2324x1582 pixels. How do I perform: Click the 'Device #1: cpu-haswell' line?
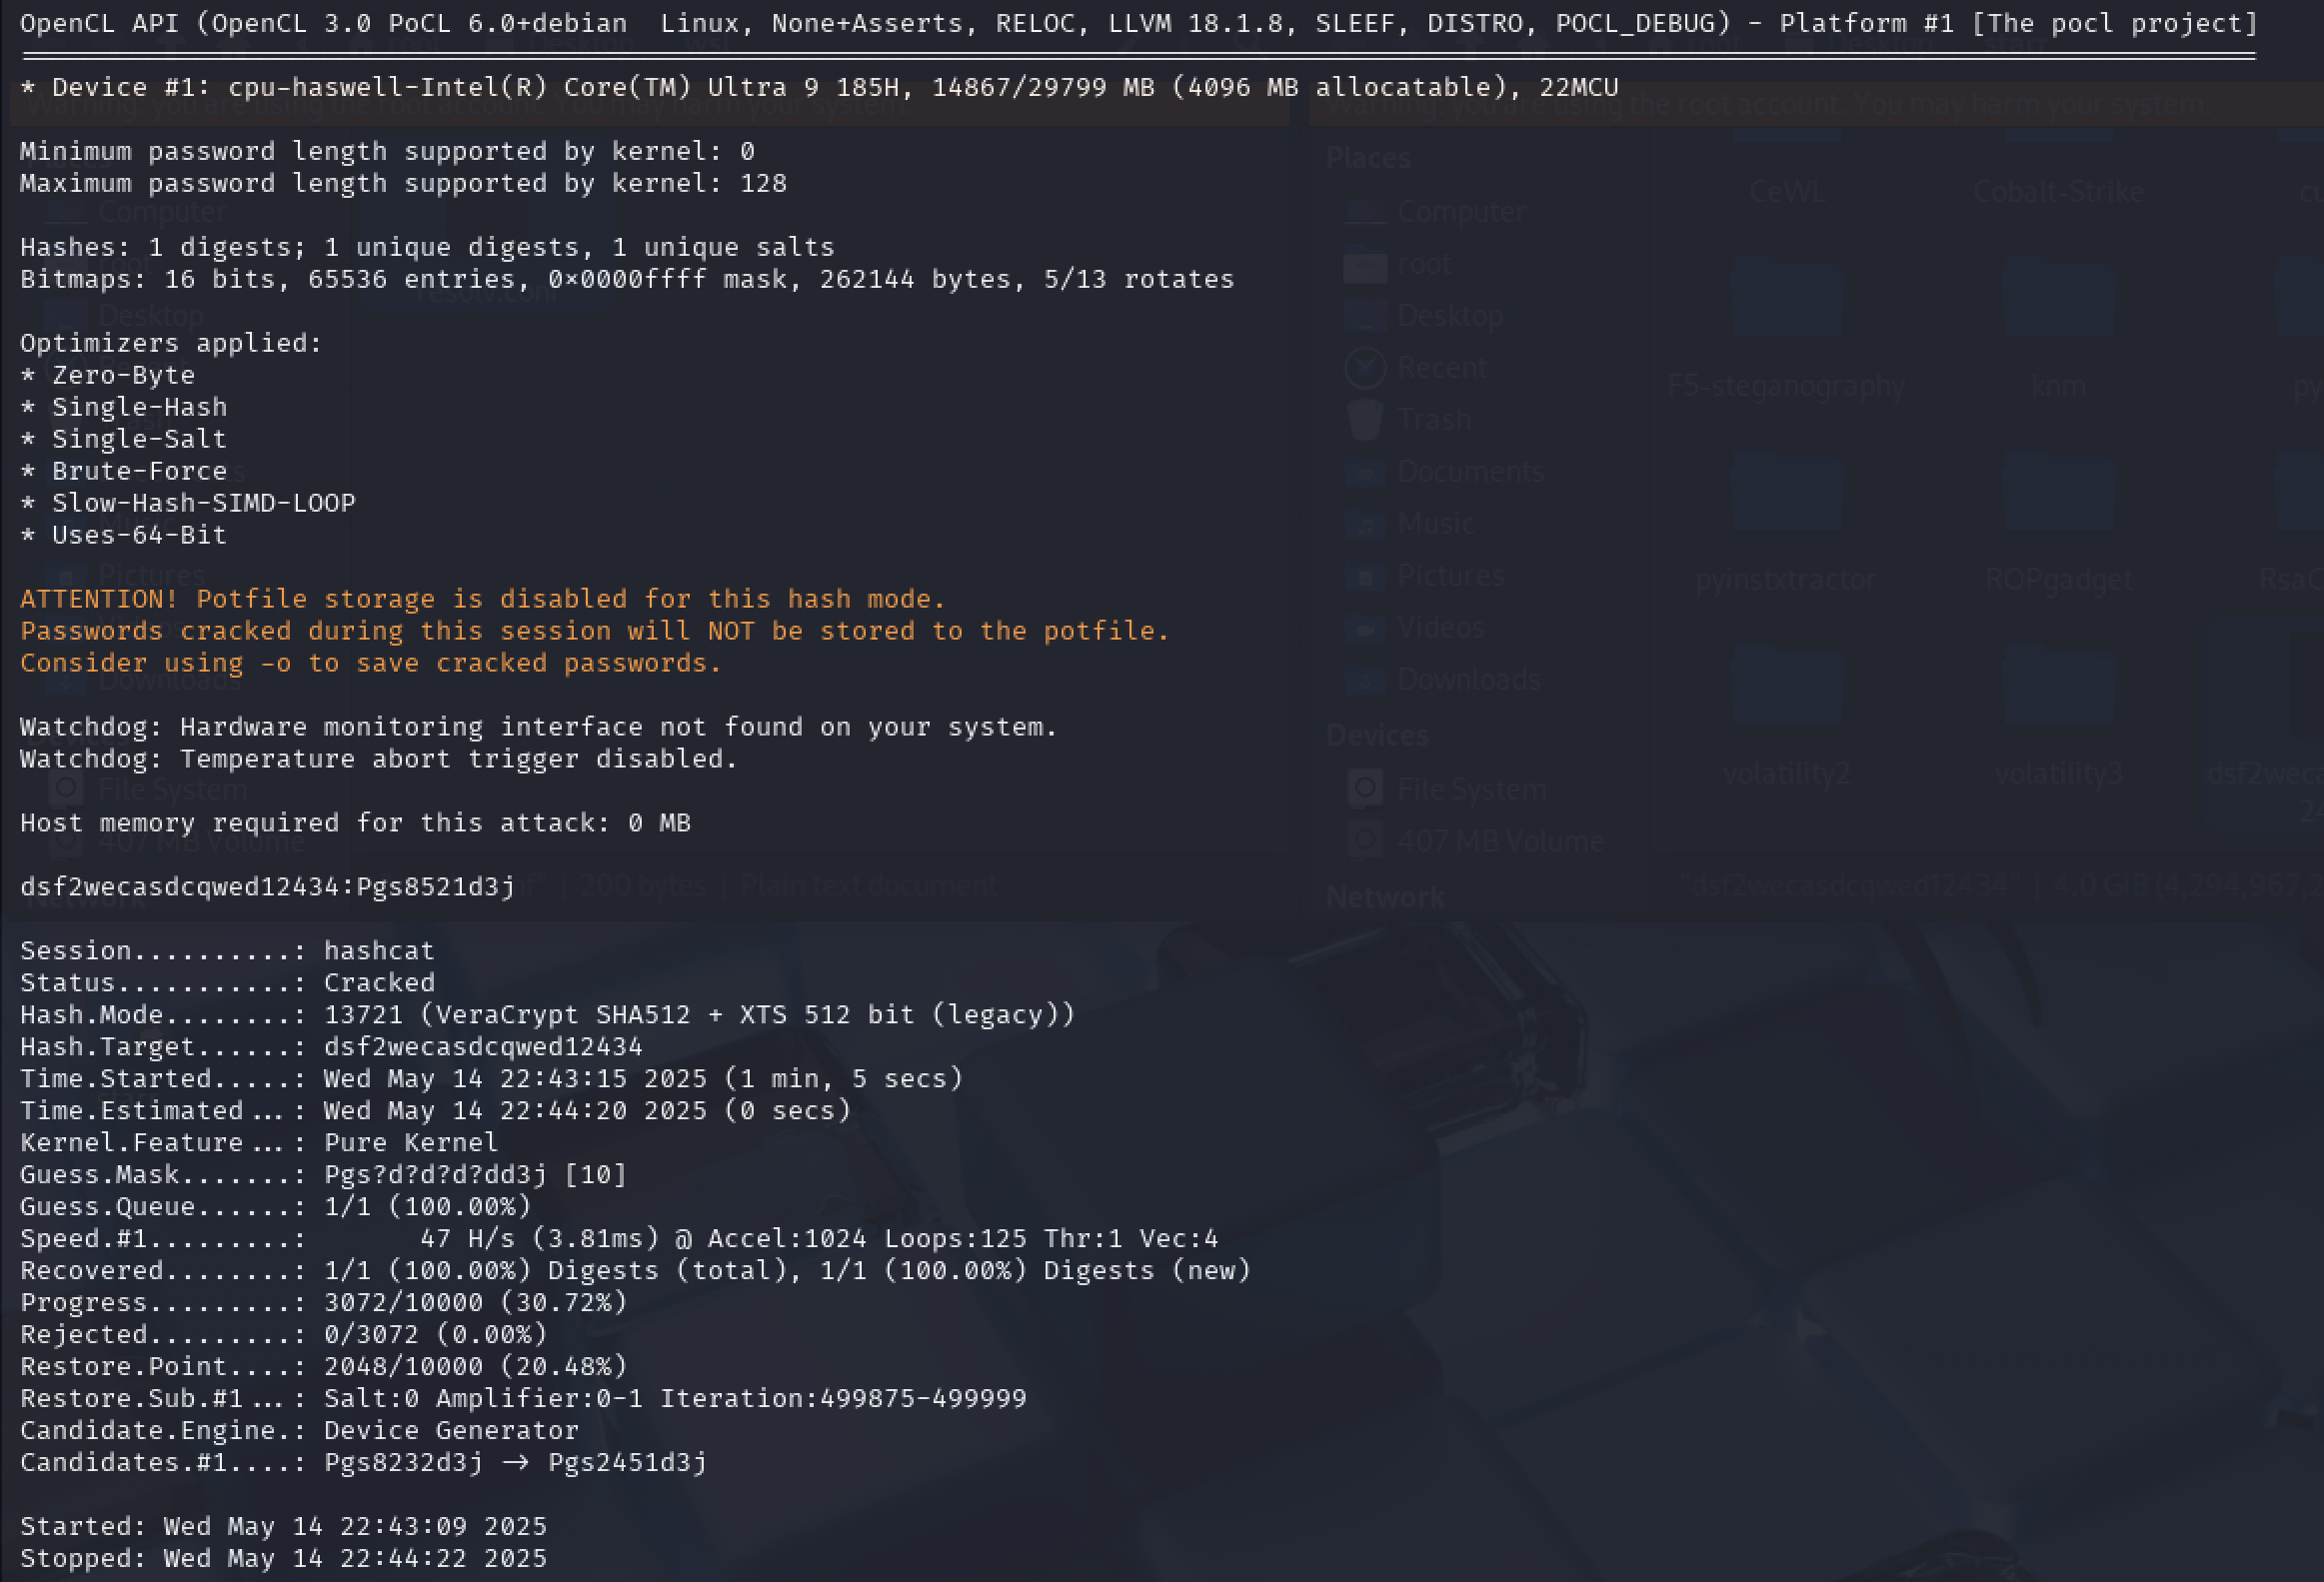point(820,87)
